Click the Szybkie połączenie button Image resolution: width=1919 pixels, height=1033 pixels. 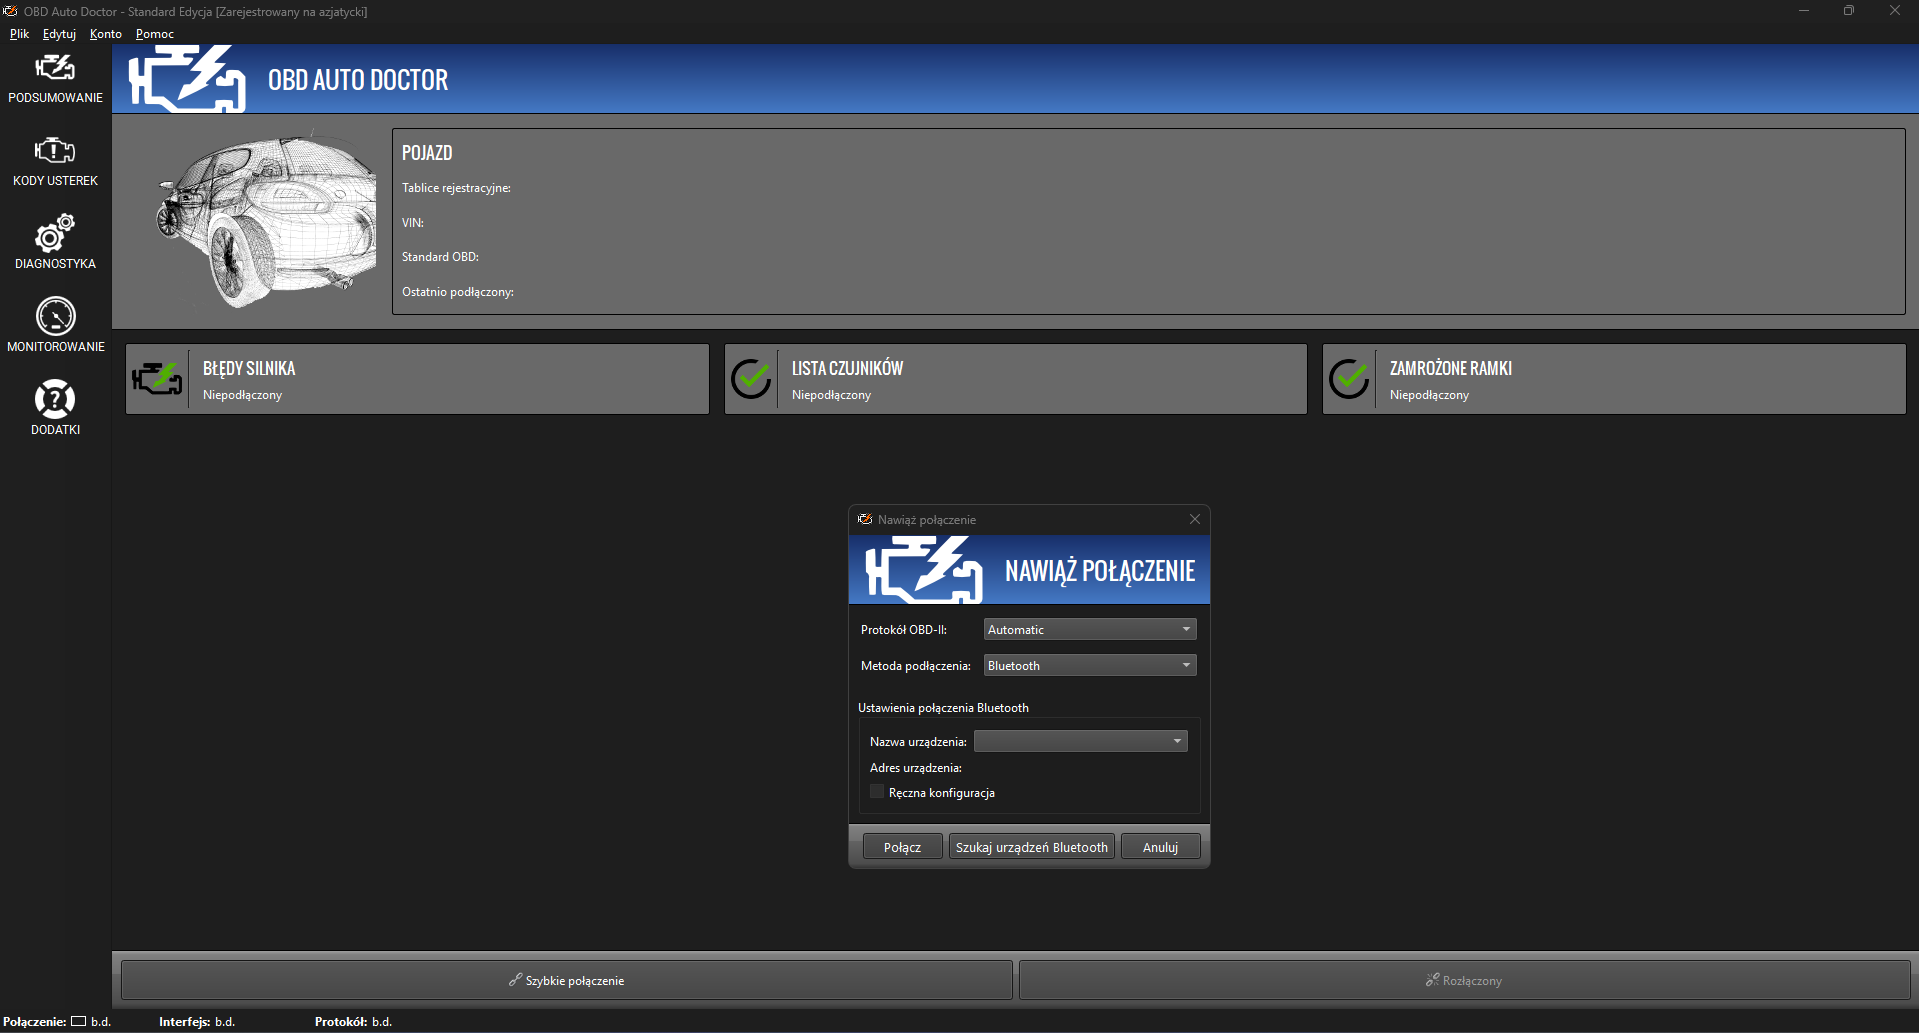(x=567, y=980)
